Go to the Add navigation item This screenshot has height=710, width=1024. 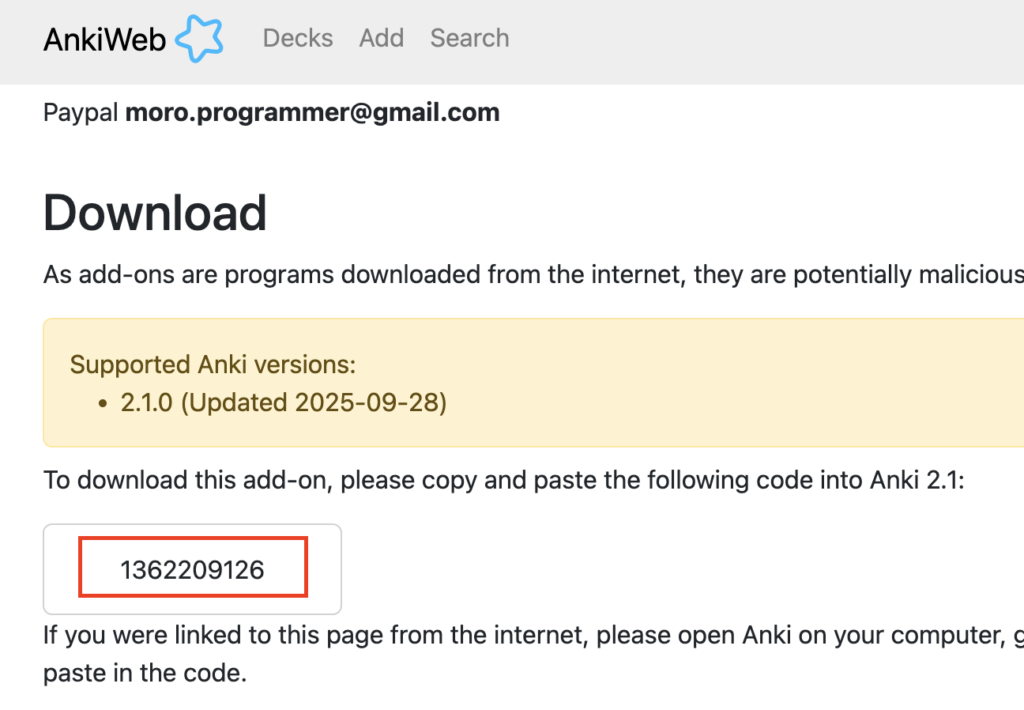click(x=381, y=38)
